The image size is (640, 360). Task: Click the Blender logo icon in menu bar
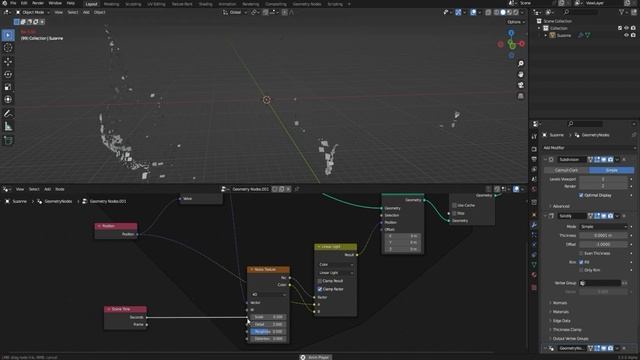coord(5,3)
